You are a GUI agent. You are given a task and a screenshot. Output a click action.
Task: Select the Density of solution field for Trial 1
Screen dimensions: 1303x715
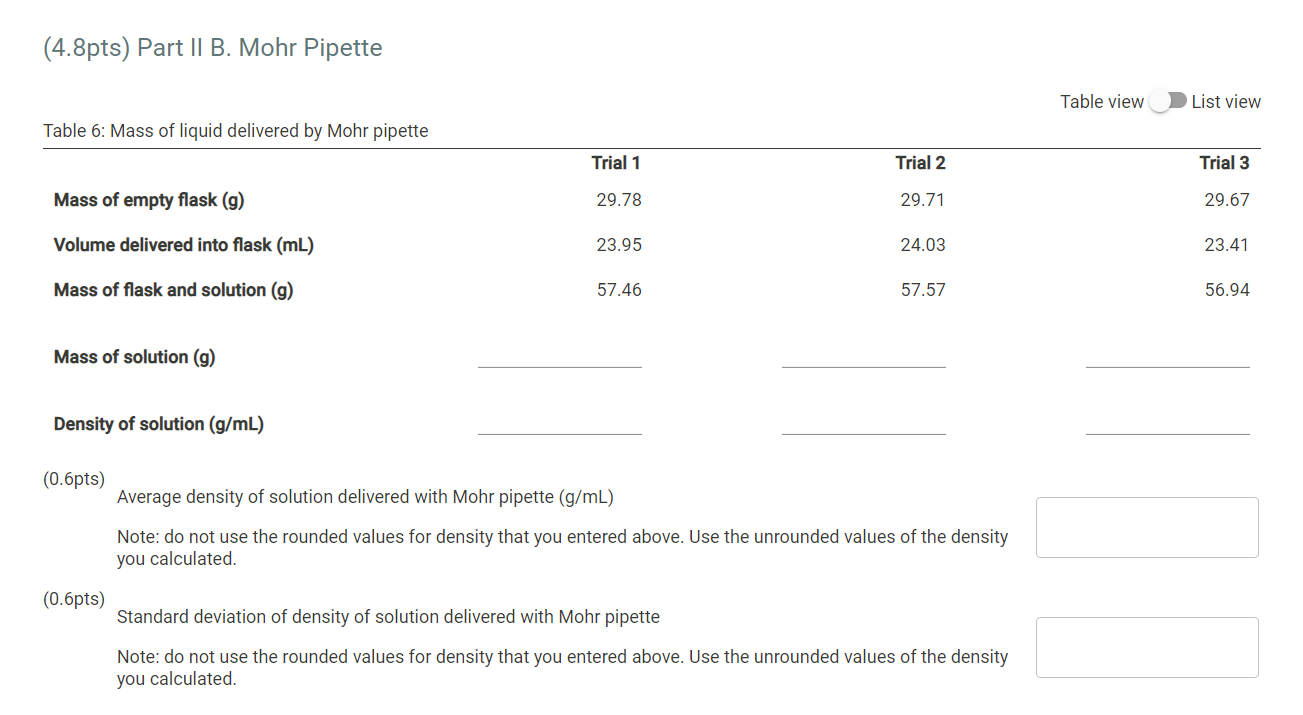point(559,430)
